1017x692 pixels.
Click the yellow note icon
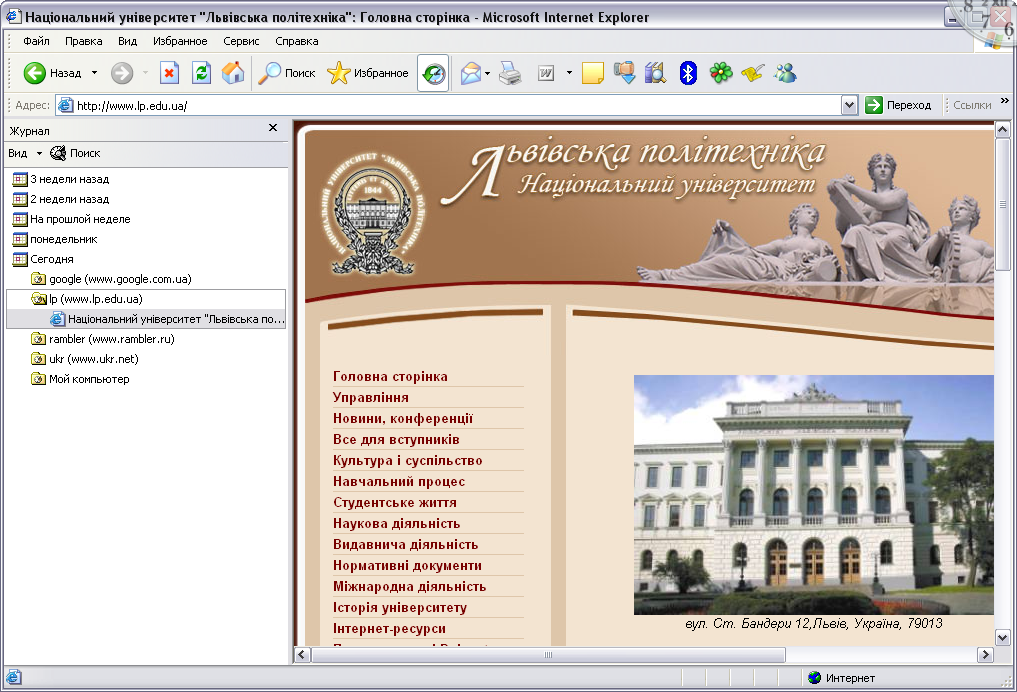pyautogui.click(x=592, y=73)
